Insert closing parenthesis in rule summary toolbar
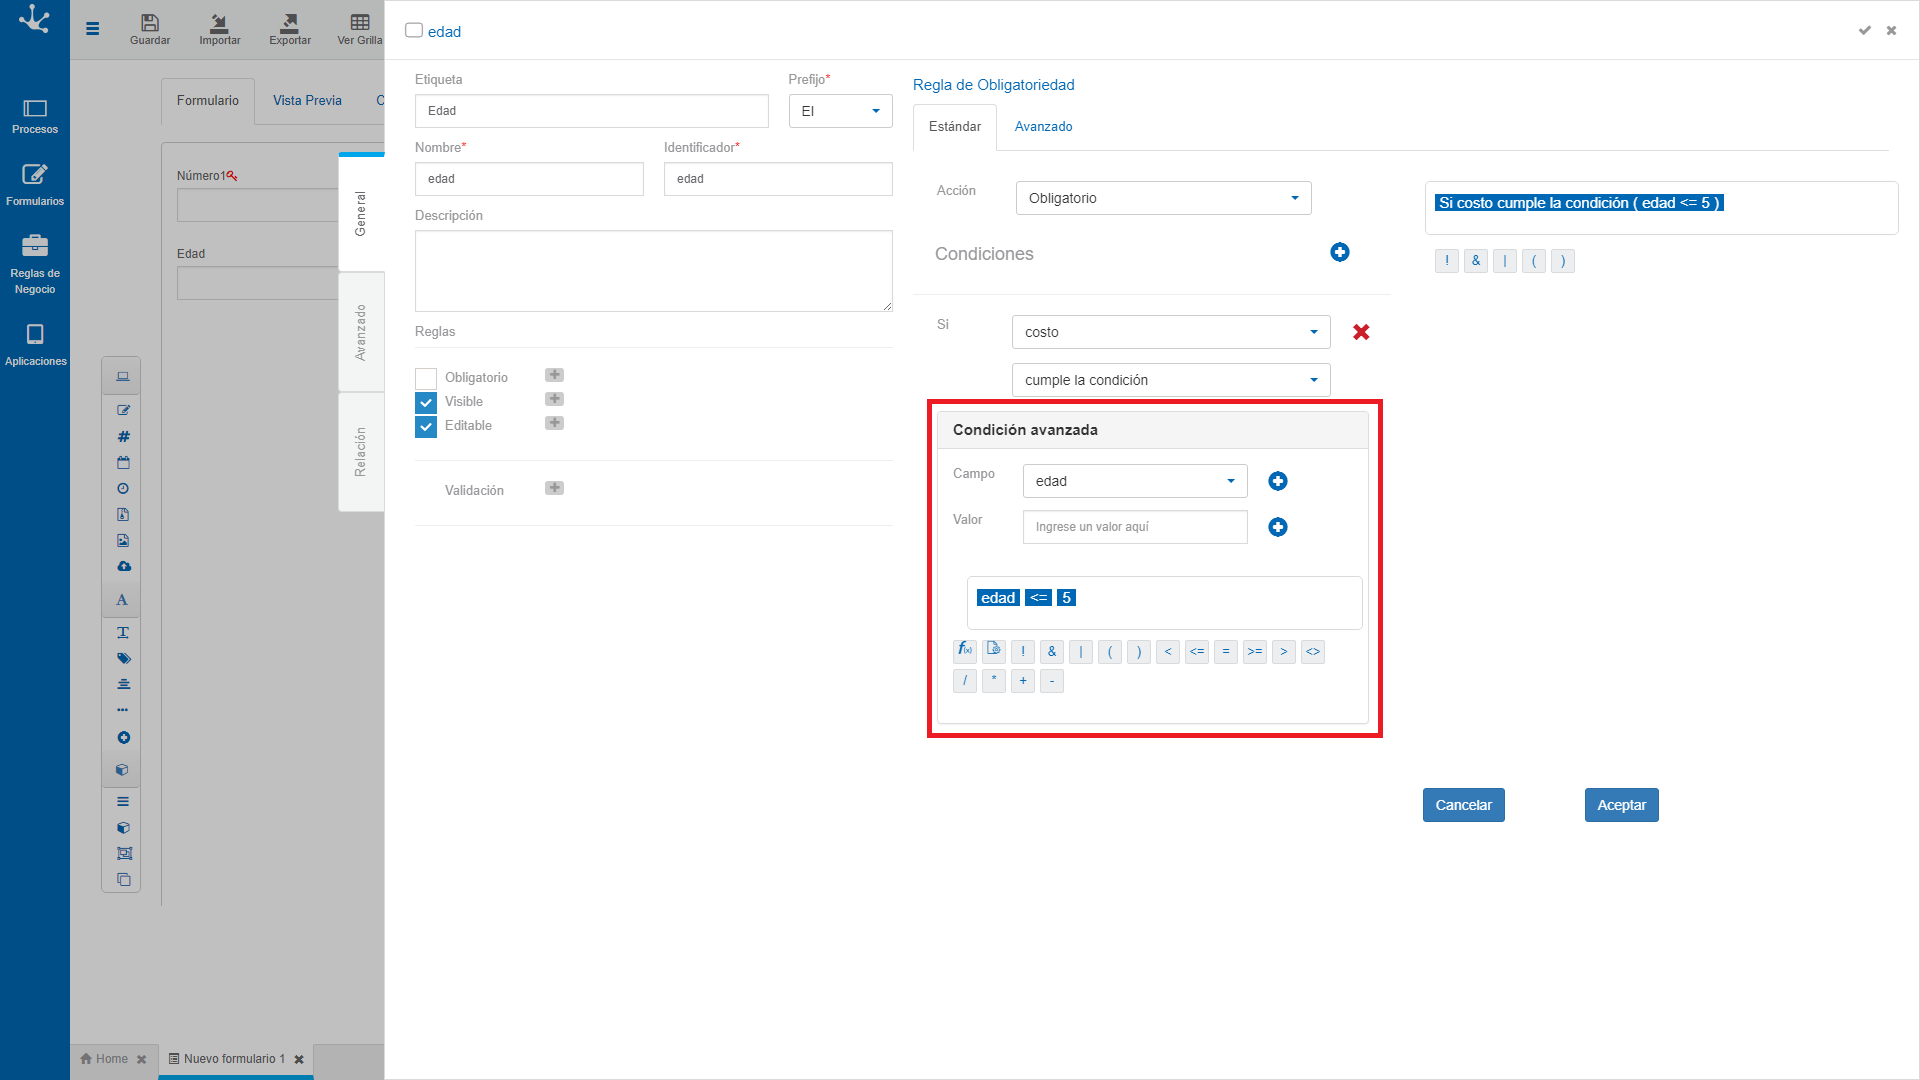Image resolution: width=1920 pixels, height=1080 pixels. click(x=1563, y=261)
